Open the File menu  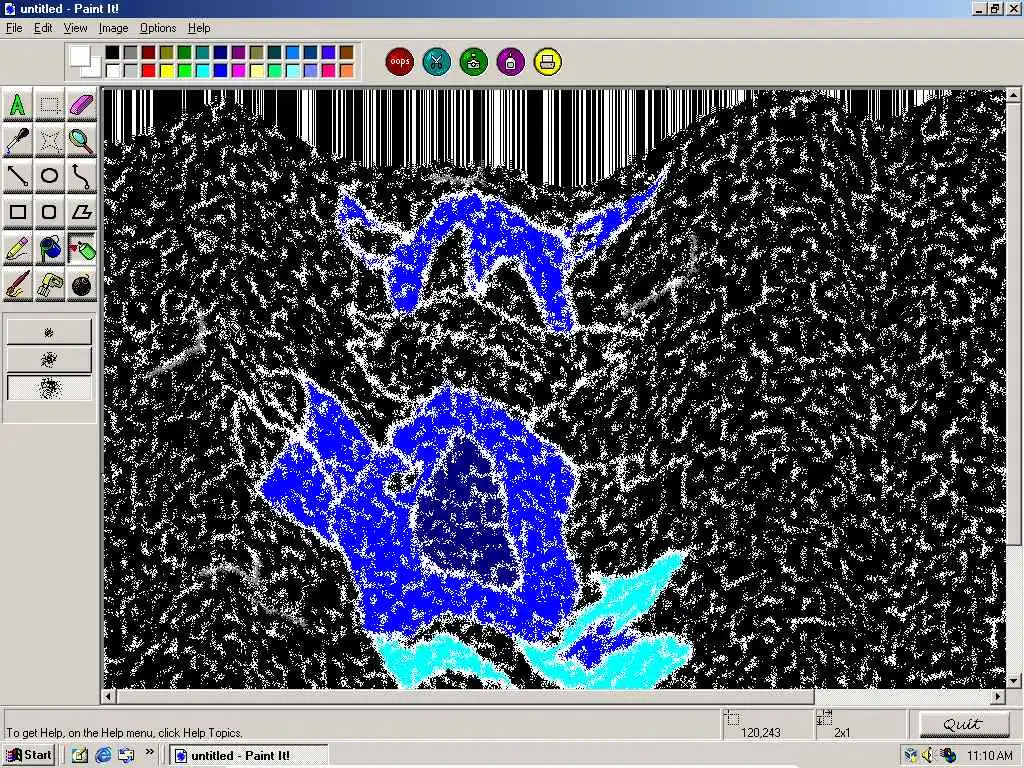pos(14,28)
